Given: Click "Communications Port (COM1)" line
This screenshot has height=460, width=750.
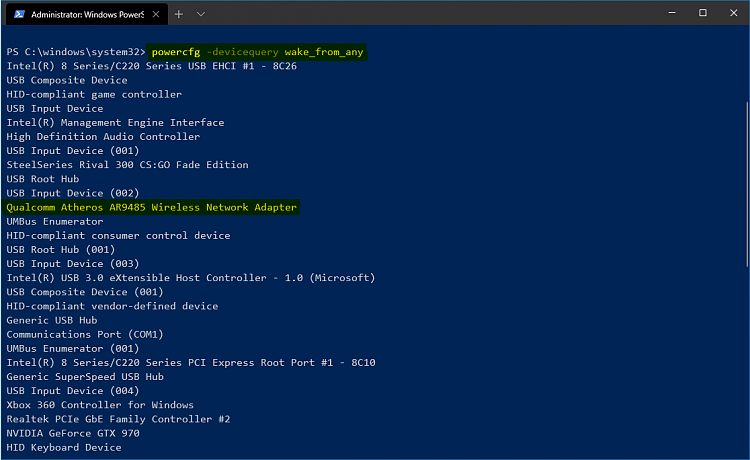Looking at the screenshot, I should coord(85,334).
